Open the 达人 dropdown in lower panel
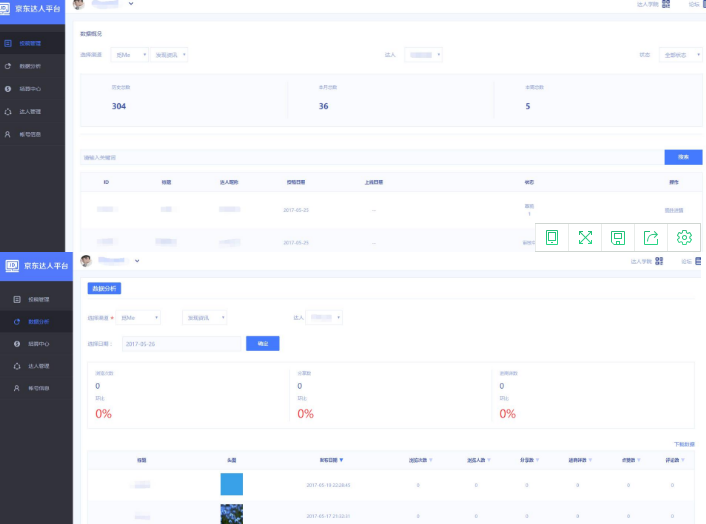 [x=324, y=317]
